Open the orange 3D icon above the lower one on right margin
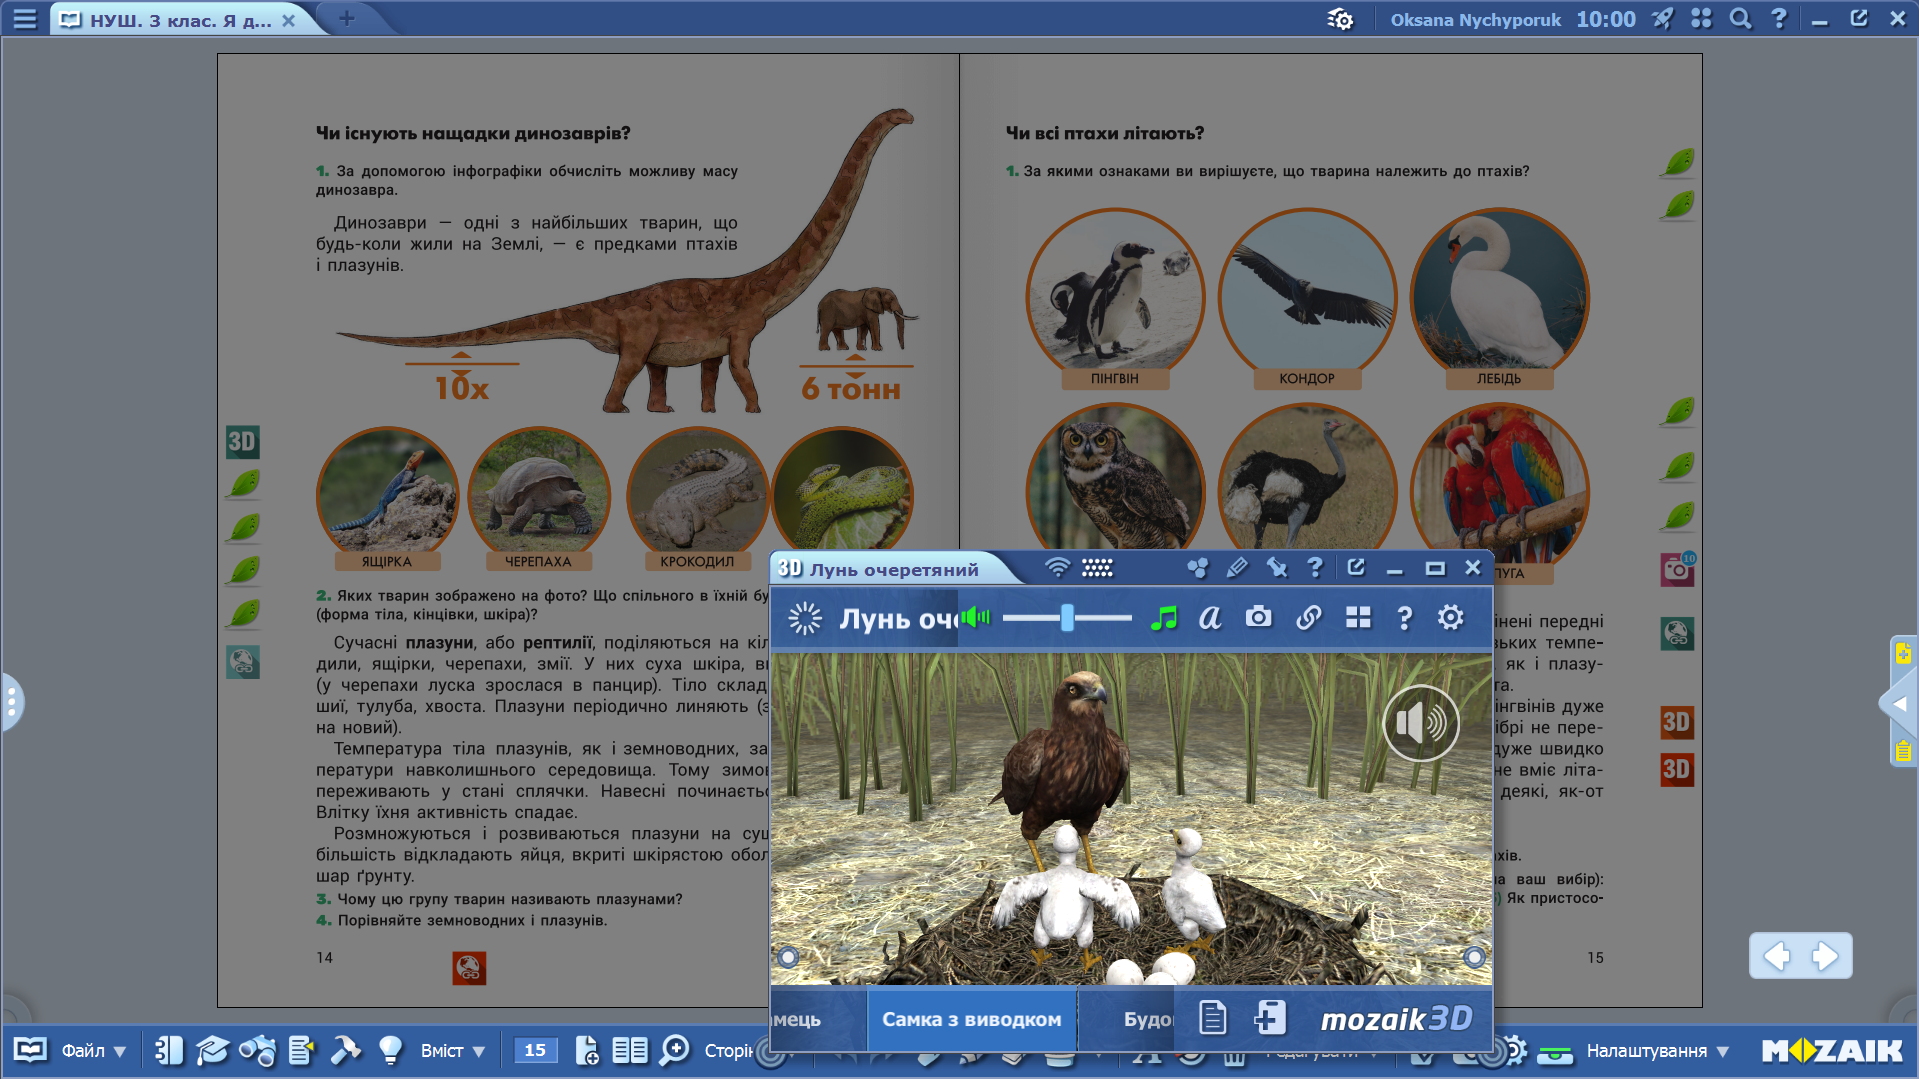 1677,722
